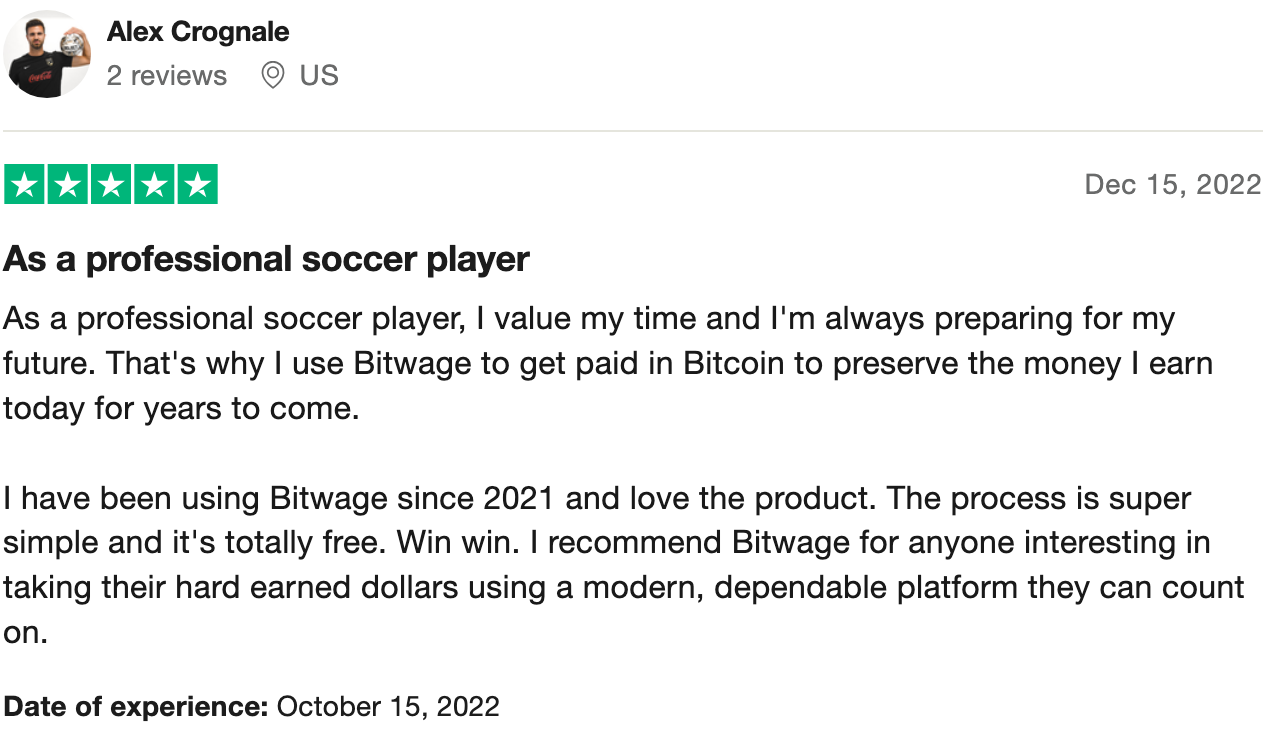Click the third green star rating
1276x748 pixels.
pos(111,185)
